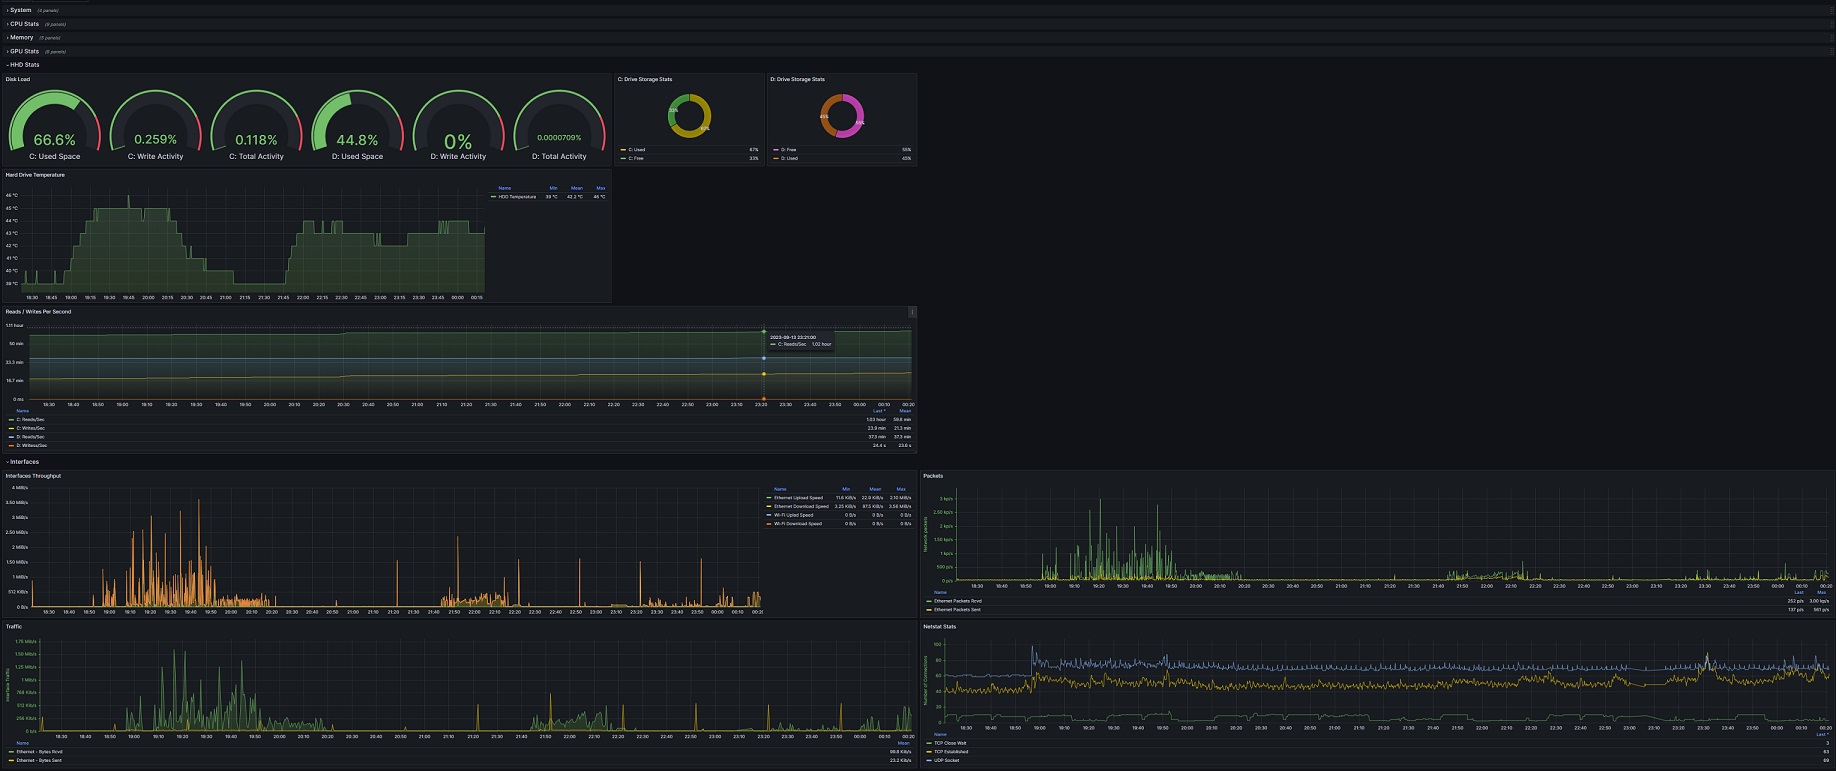The width and height of the screenshot is (1836, 771).
Task: Click the D: Free legend color swatch
Action: coord(775,150)
